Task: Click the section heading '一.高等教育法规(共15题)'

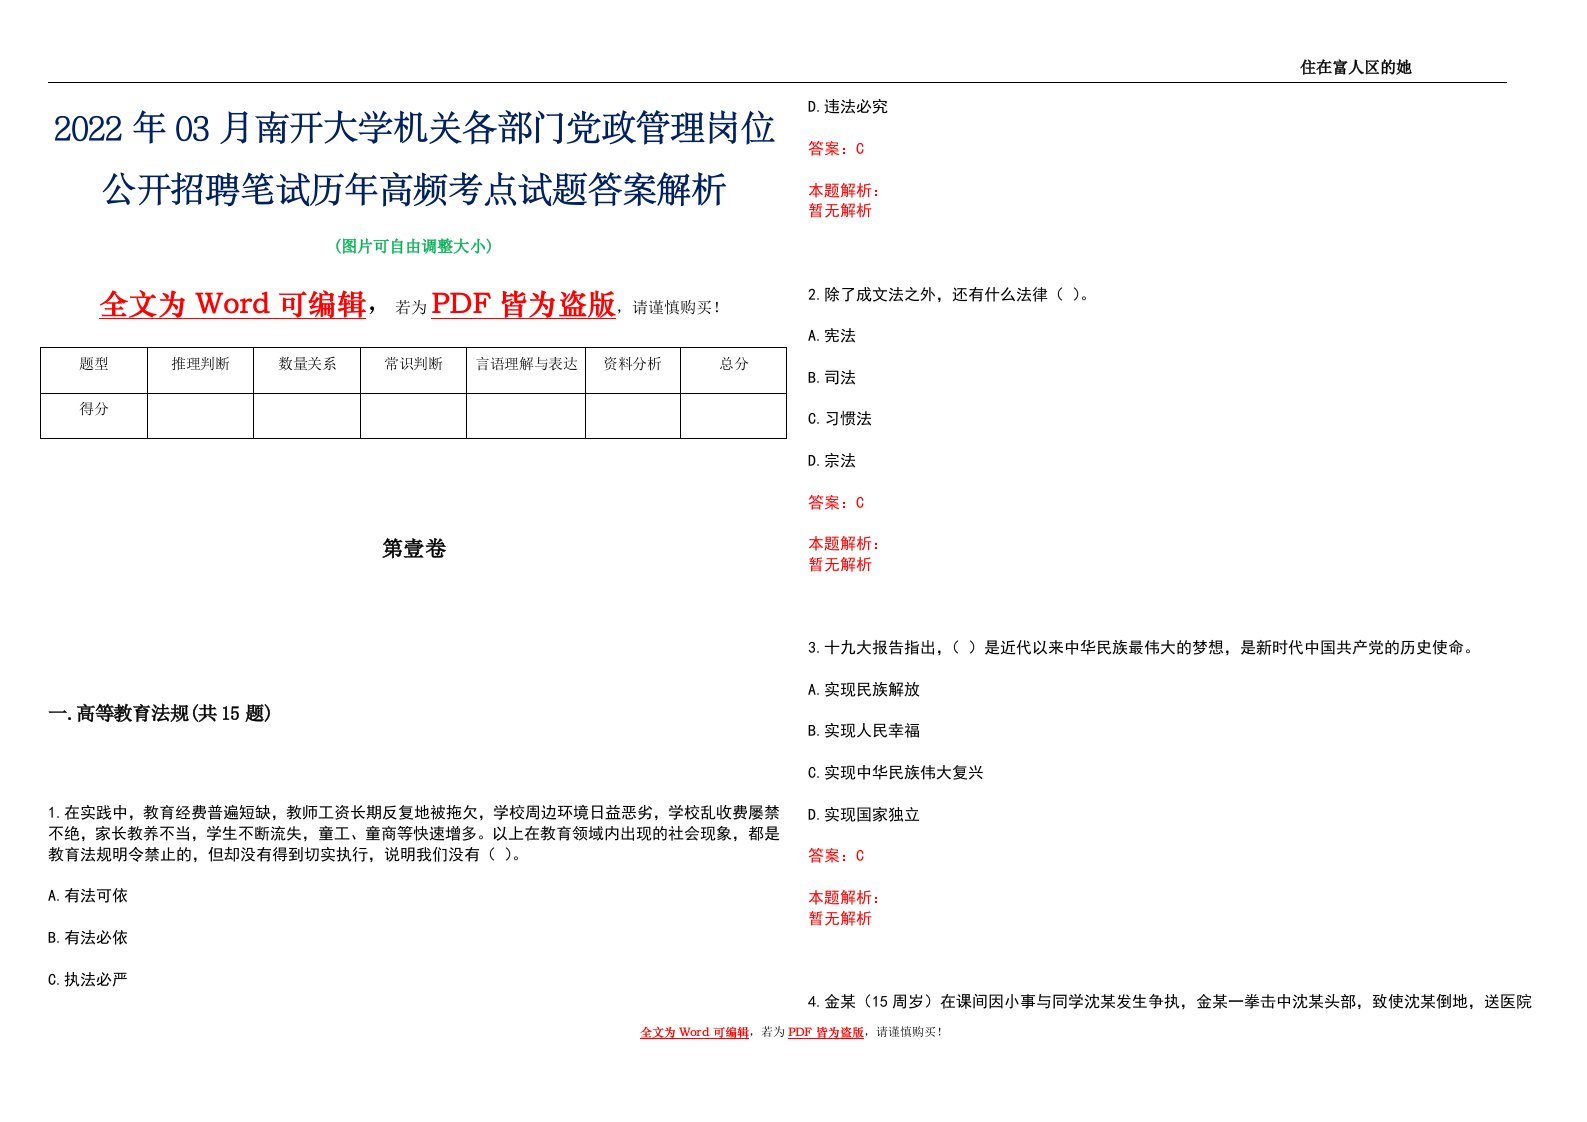Action: (x=160, y=713)
